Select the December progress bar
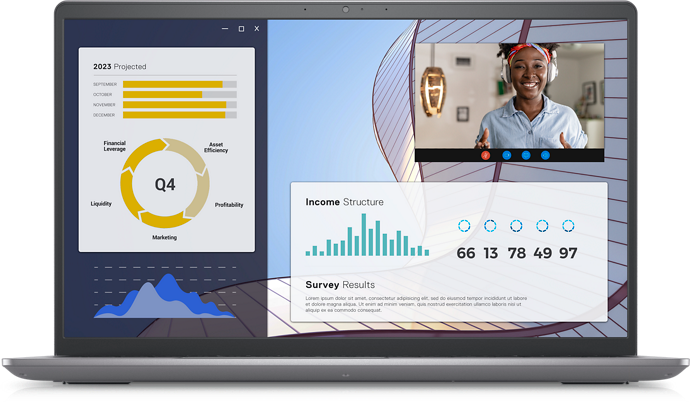 (180, 115)
